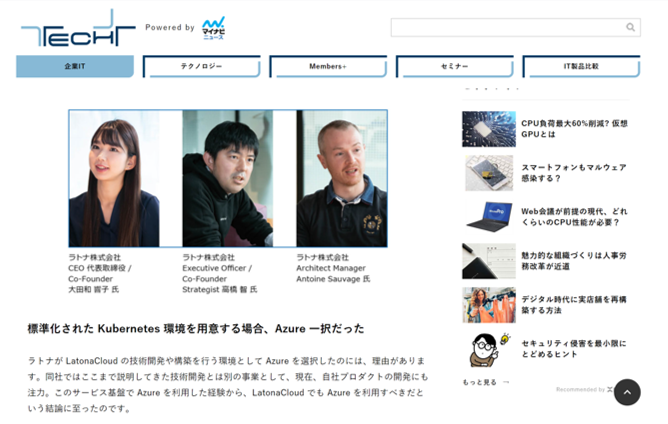Type in the site search field
Image resolution: width=668 pixels, height=424 pixels.
tap(506, 28)
